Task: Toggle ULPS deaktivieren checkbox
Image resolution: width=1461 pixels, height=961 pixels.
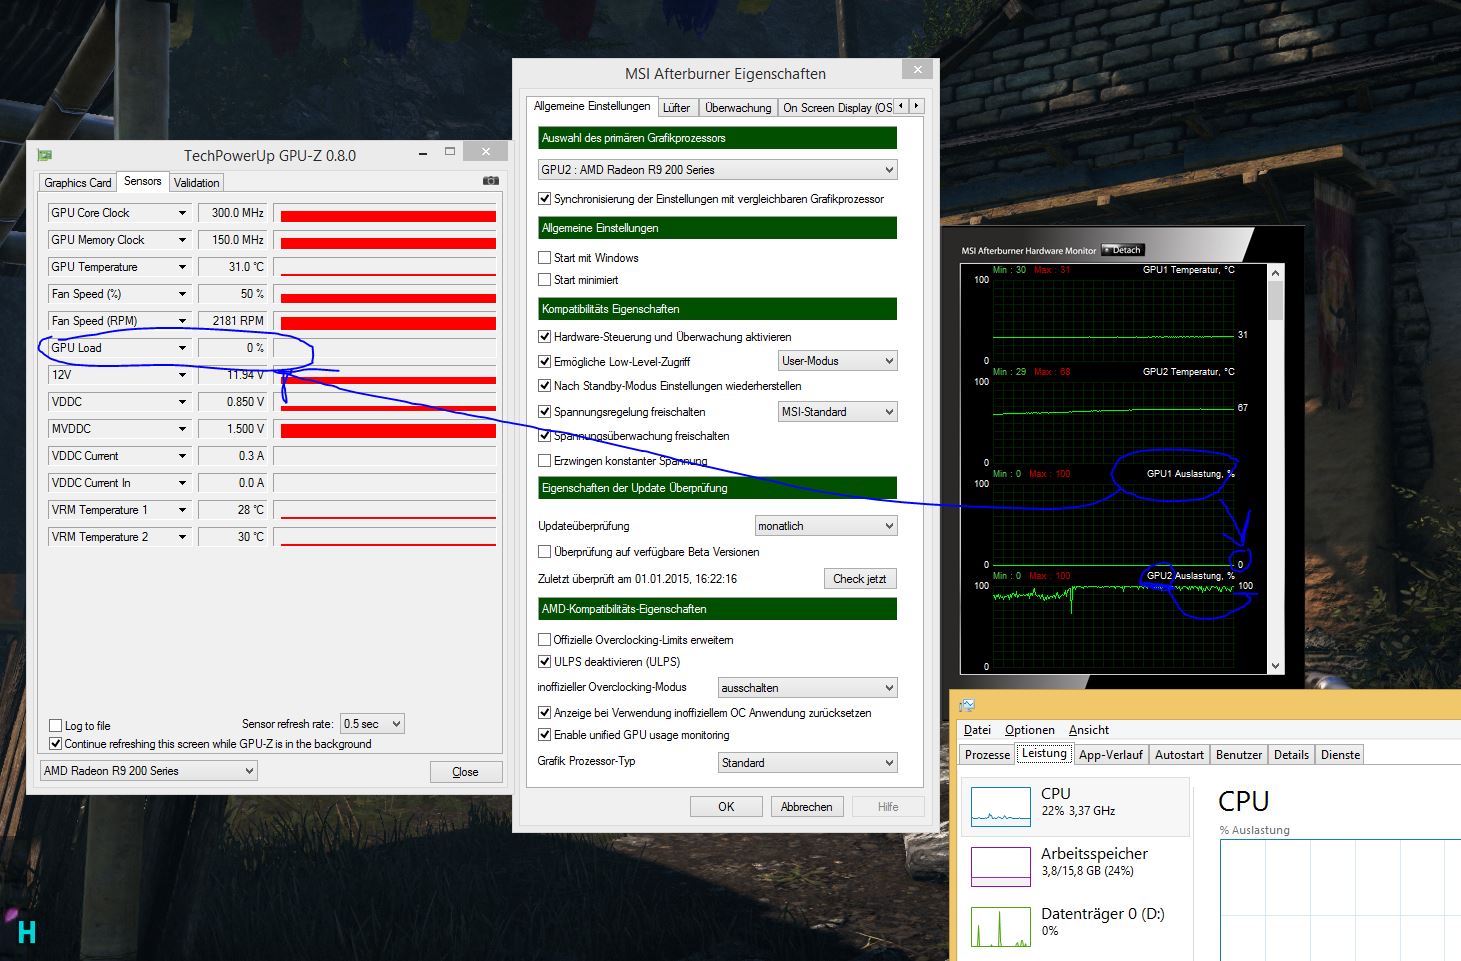Action: [545, 662]
